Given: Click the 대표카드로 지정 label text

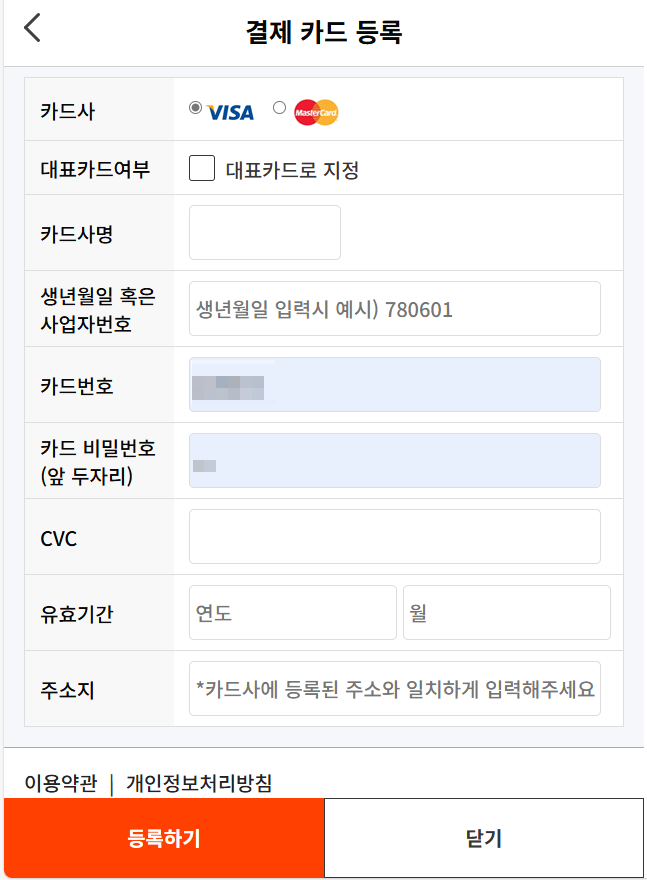Looking at the screenshot, I should tap(292, 170).
